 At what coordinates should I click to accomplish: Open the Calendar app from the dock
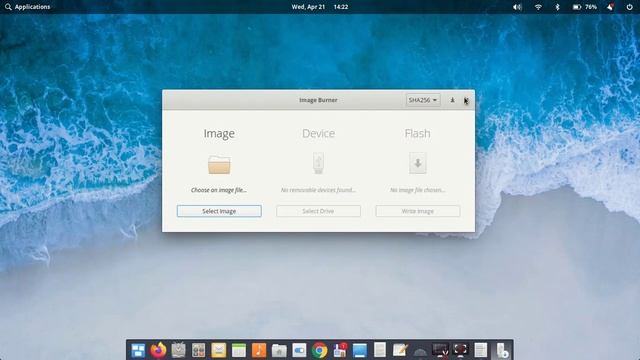coord(239,350)
